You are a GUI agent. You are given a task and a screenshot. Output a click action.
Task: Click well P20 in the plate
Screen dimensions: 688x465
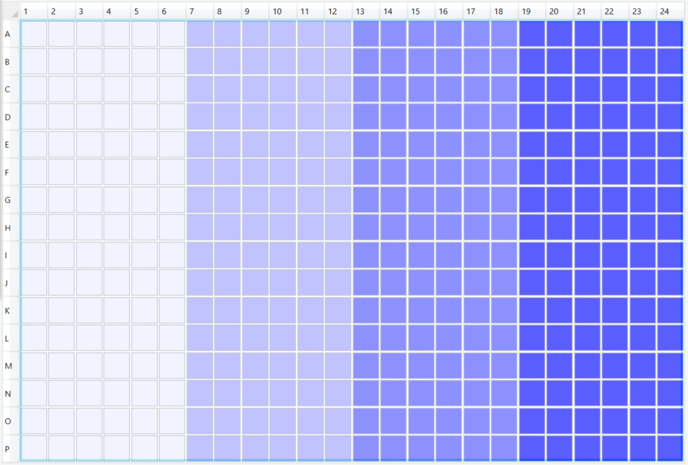click(559, 448)
